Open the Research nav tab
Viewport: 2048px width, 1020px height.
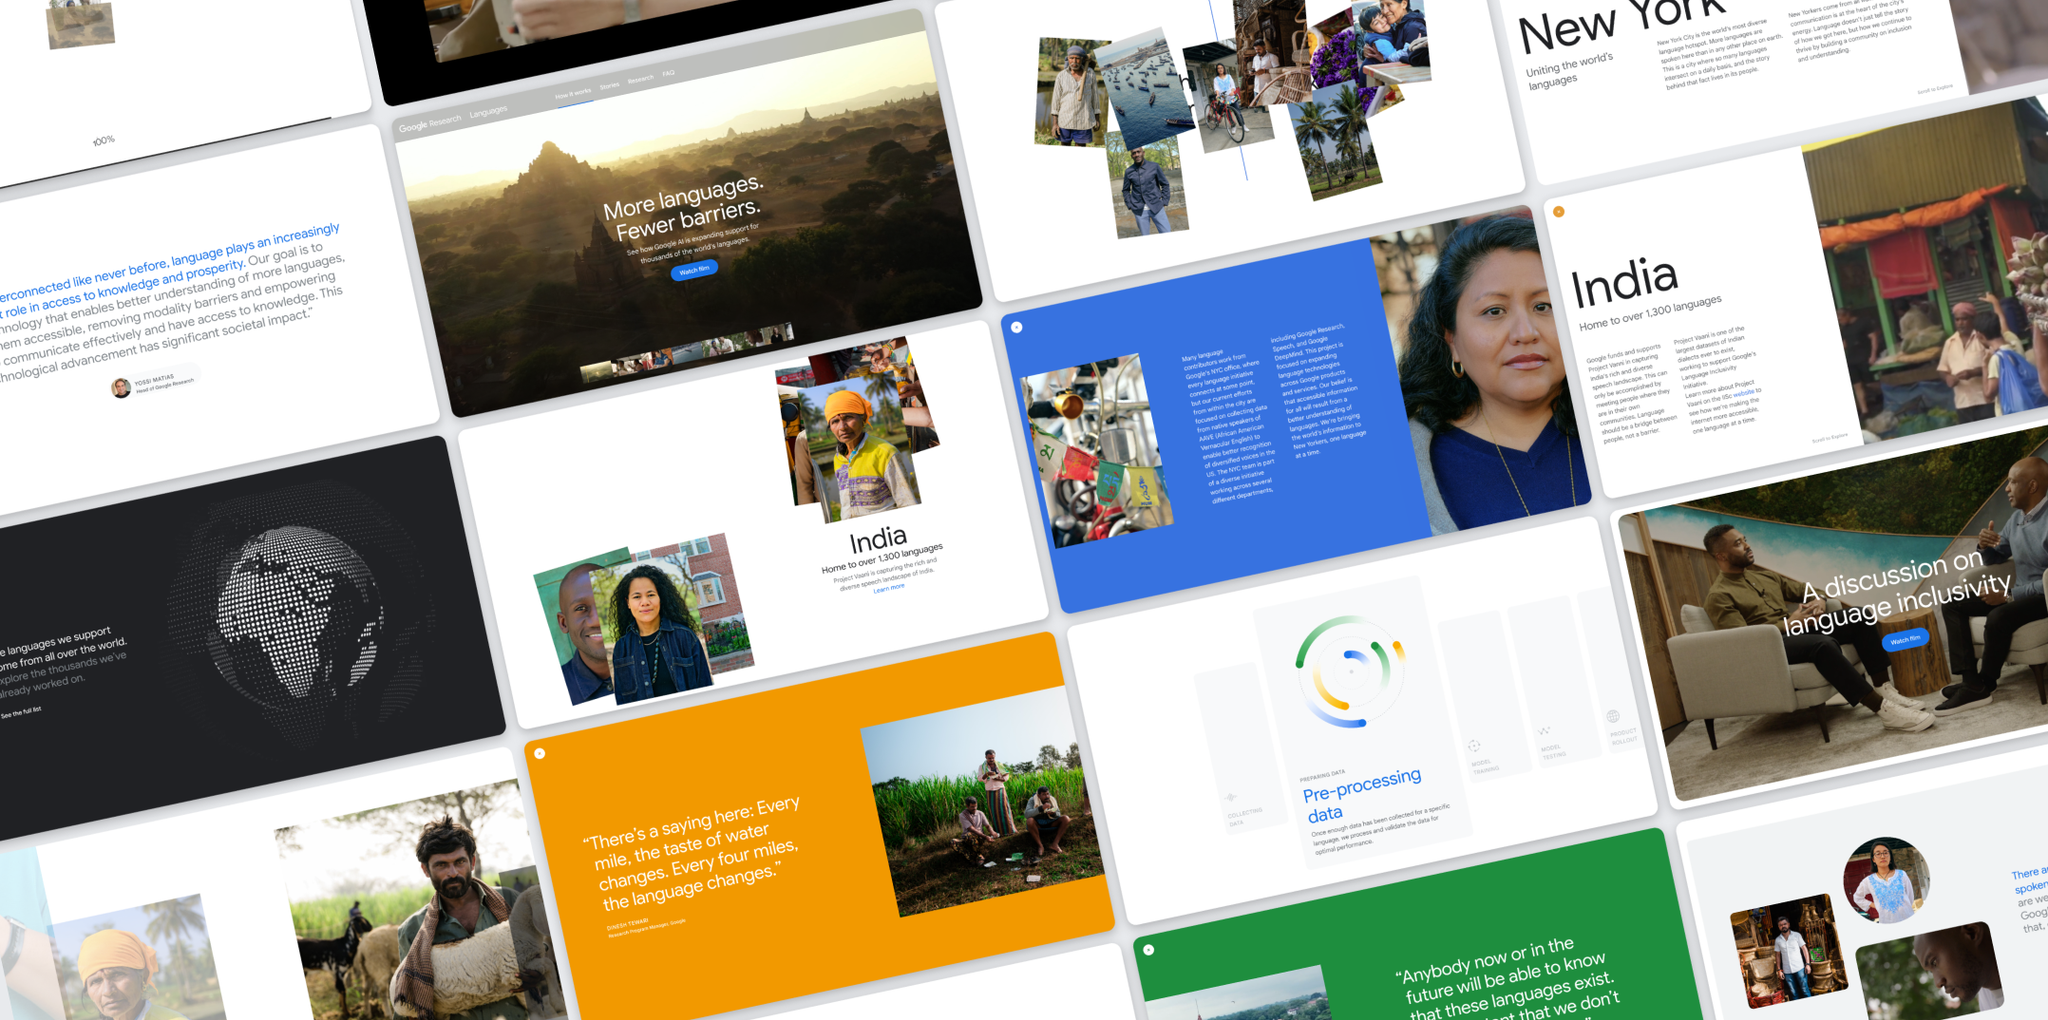pyautogui.click(x=641, y=79)
